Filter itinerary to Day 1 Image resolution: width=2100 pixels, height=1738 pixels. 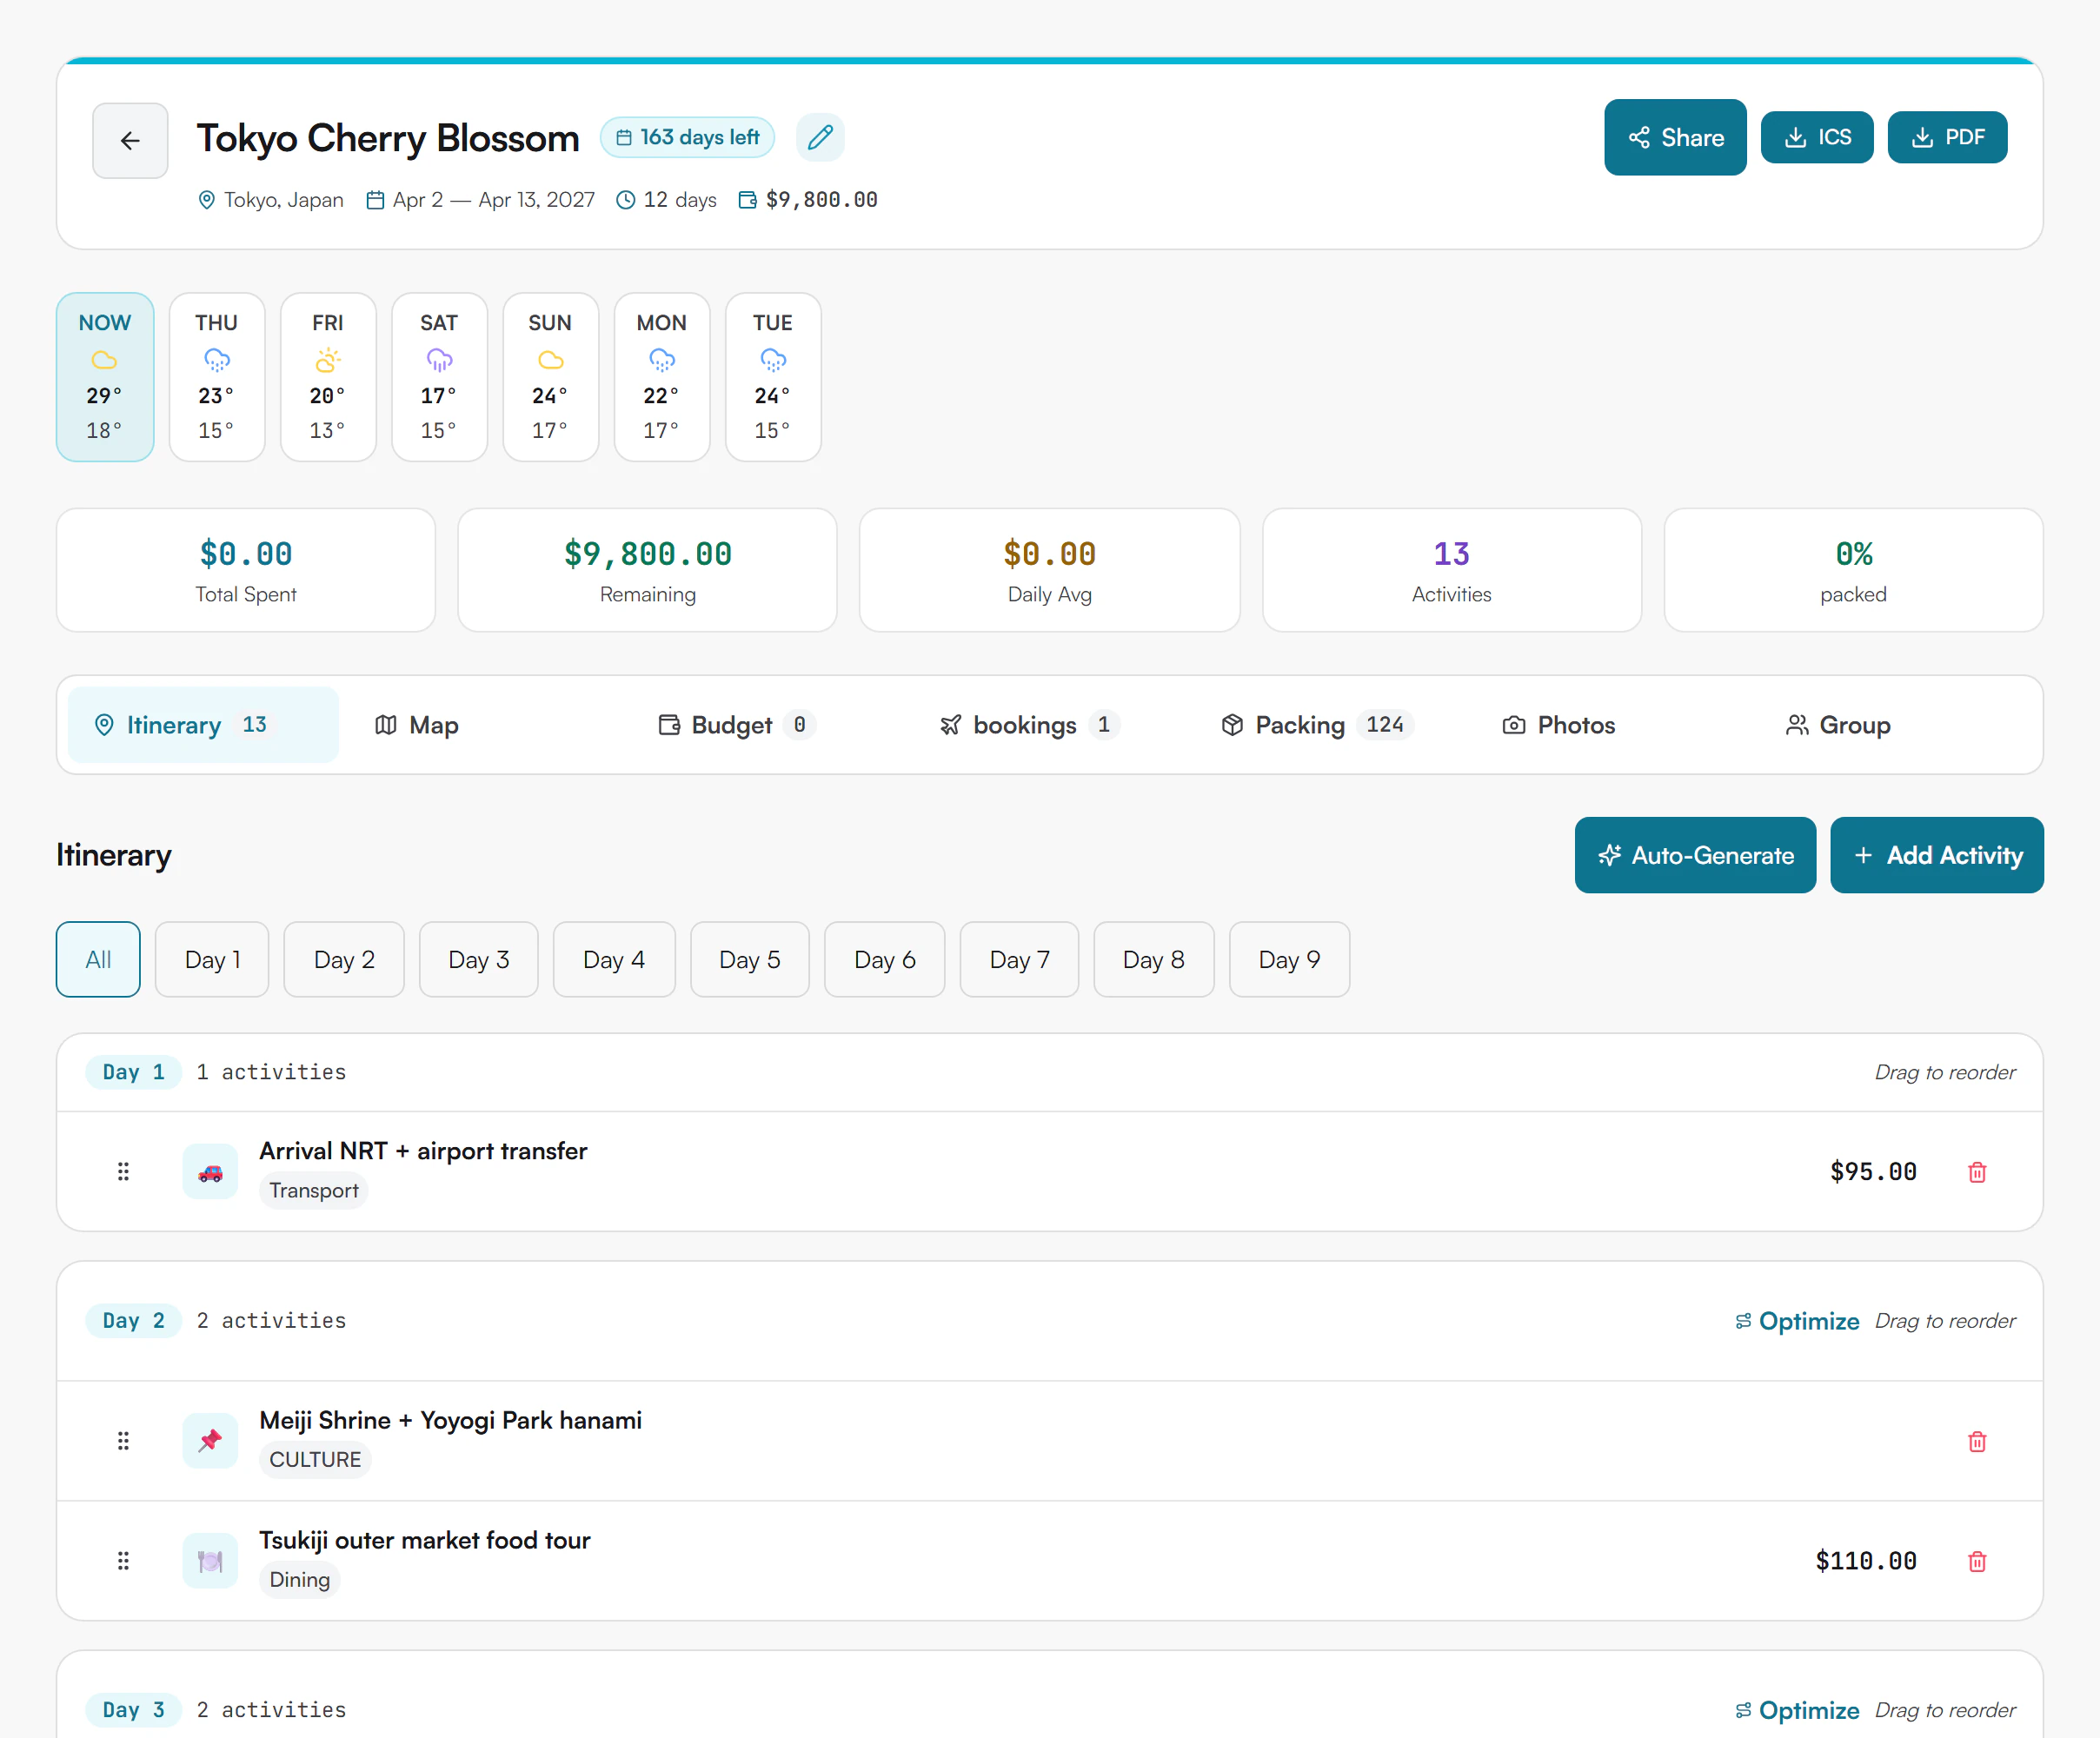click(212, 960)
